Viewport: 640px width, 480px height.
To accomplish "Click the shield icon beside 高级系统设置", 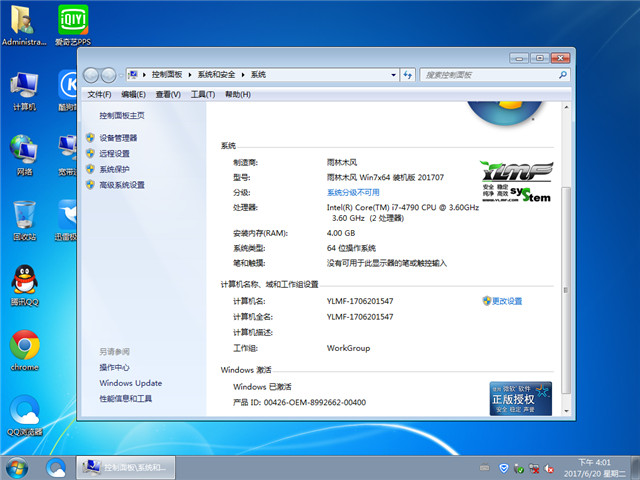I will 90,184.
